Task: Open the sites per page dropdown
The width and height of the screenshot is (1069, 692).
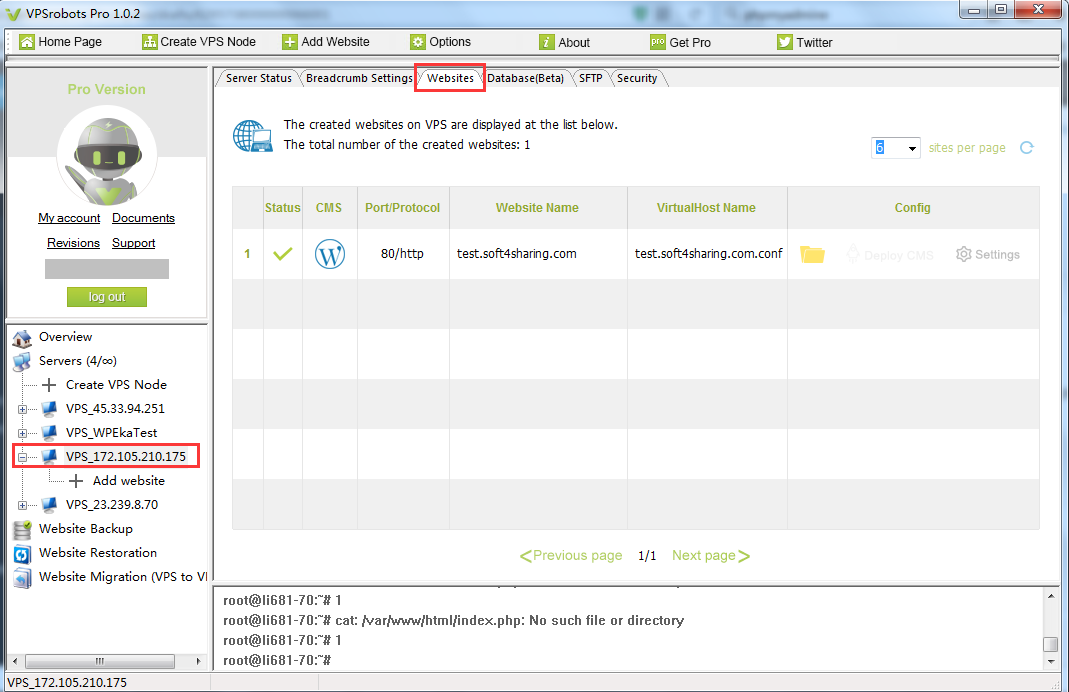Action: click(x=912, y=149)
